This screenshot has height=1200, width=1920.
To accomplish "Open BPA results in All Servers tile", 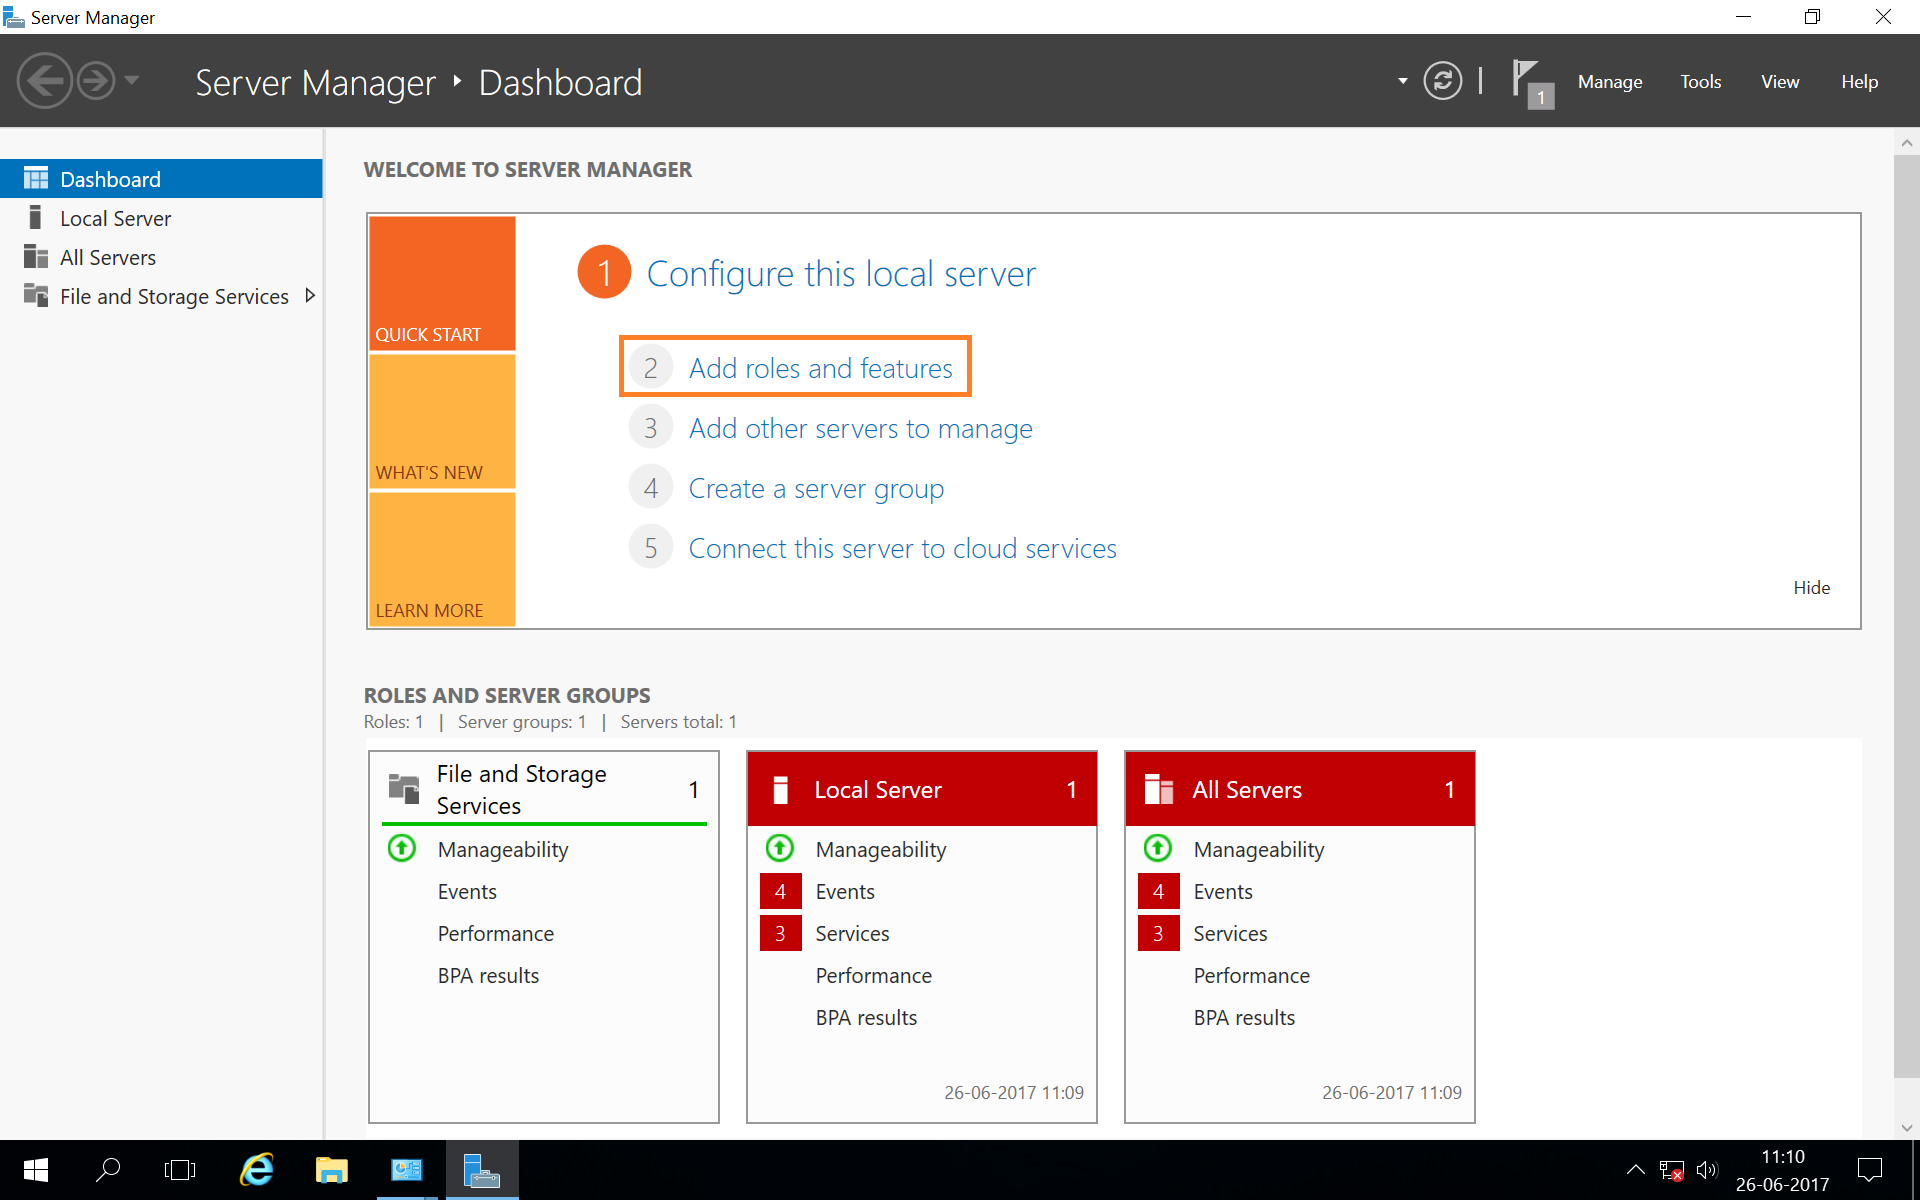I will tap(1244, 1017).
